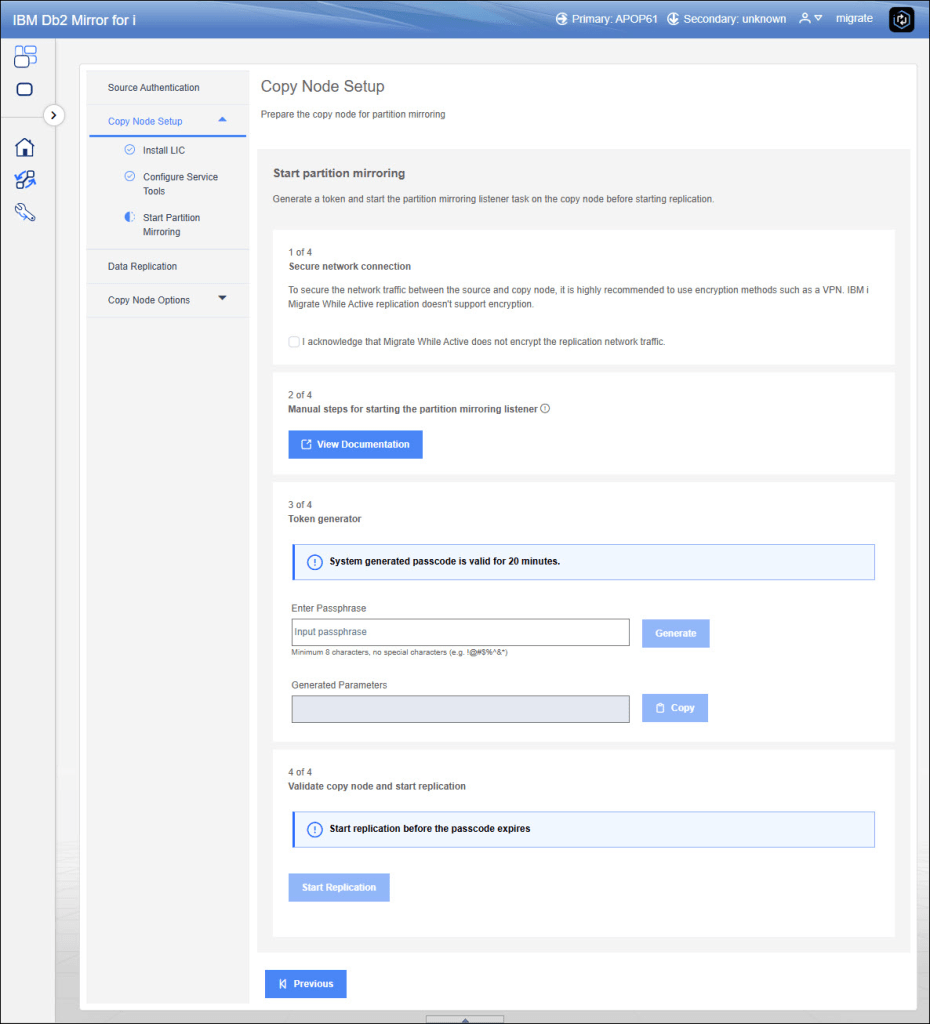Image resolution: width=930 pixels, height=1024 pixels.
Task: Go to Home via house icon
Action: (x=25, y=147)
